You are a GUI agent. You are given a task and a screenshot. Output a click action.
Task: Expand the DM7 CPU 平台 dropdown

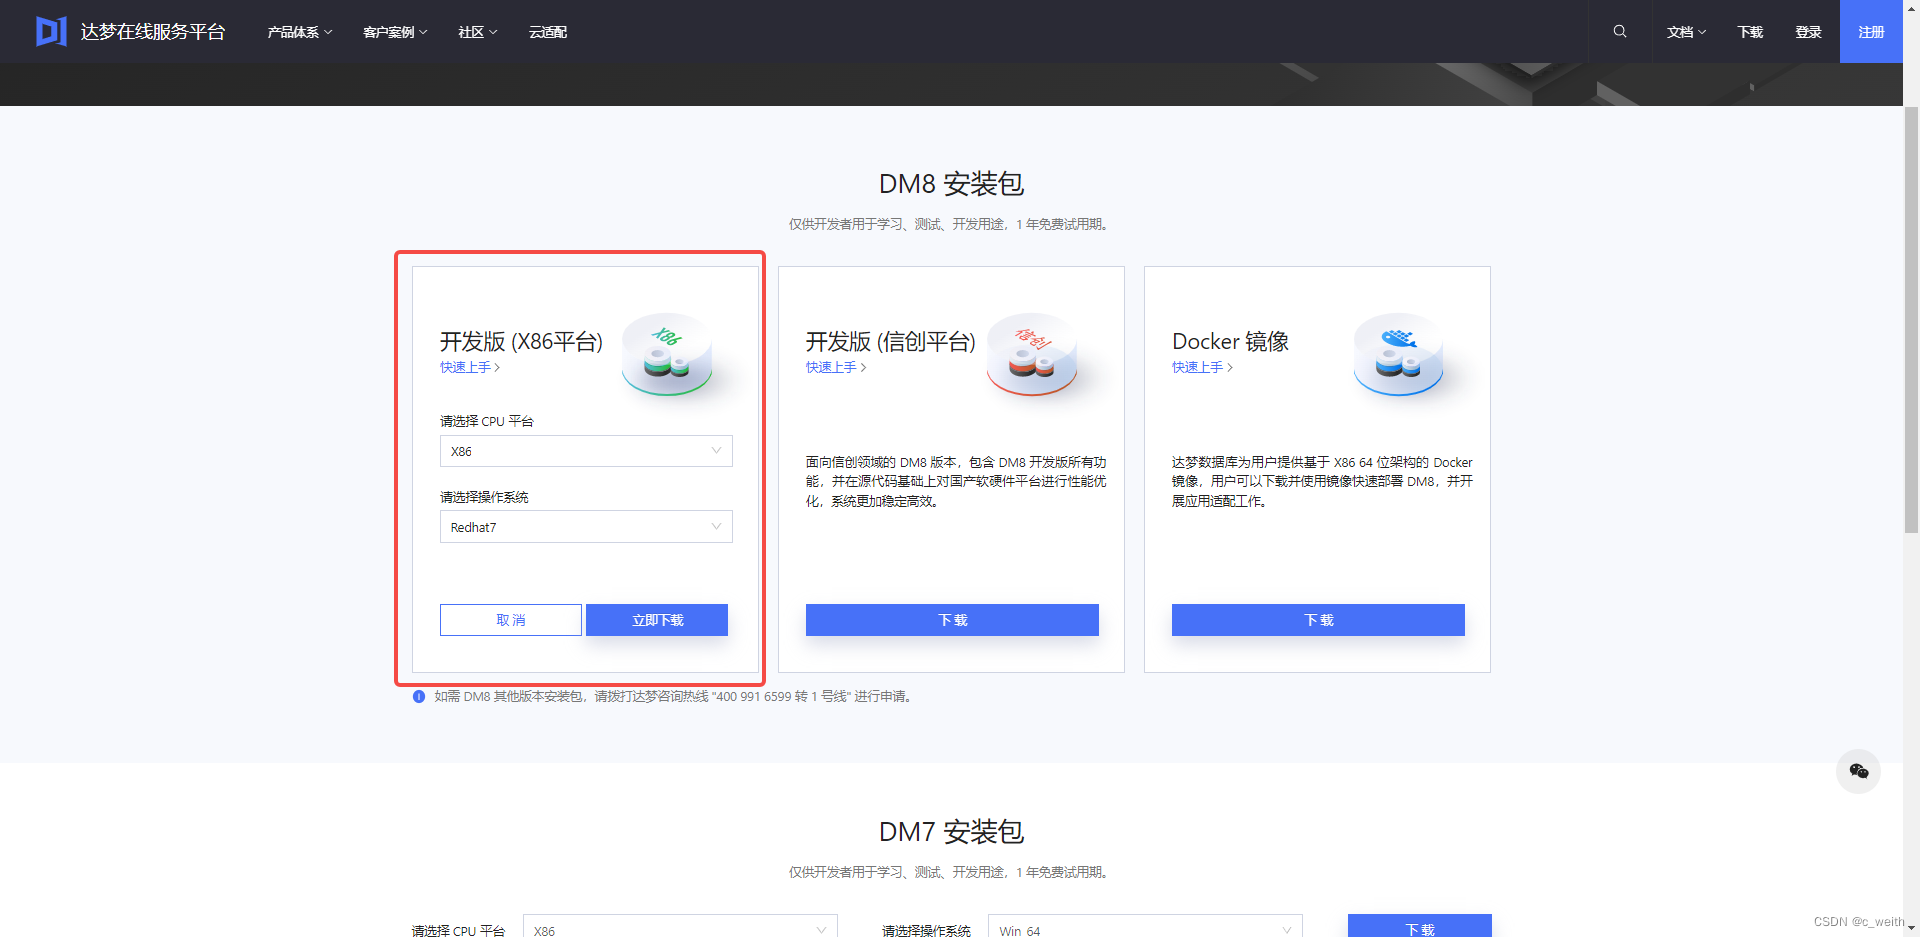(680, 929)
